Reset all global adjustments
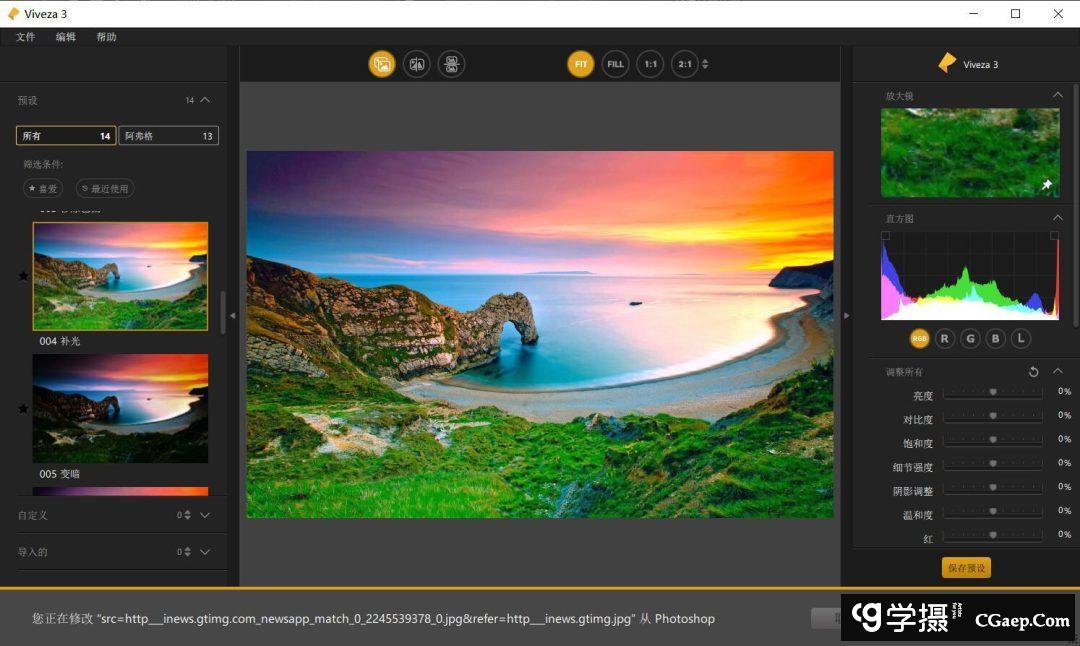 coord(1034,372)
